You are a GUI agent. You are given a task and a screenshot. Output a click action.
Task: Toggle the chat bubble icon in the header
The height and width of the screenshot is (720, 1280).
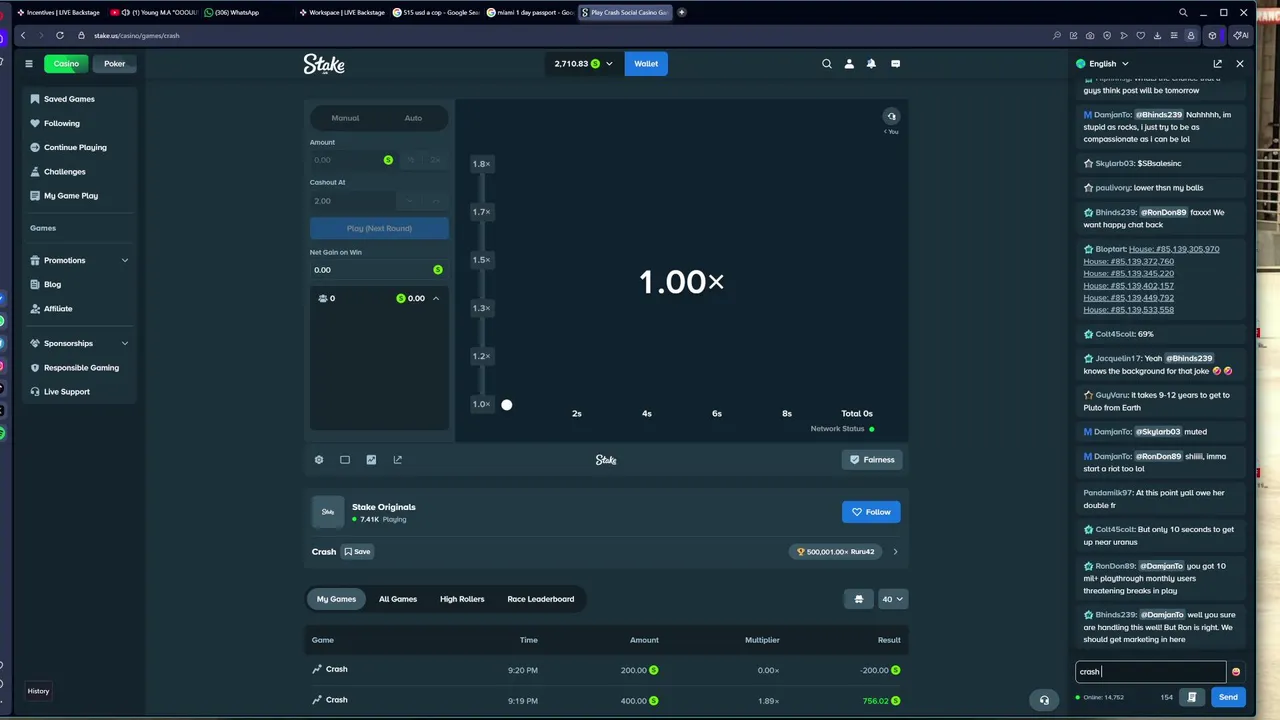[x=895, y=64]
